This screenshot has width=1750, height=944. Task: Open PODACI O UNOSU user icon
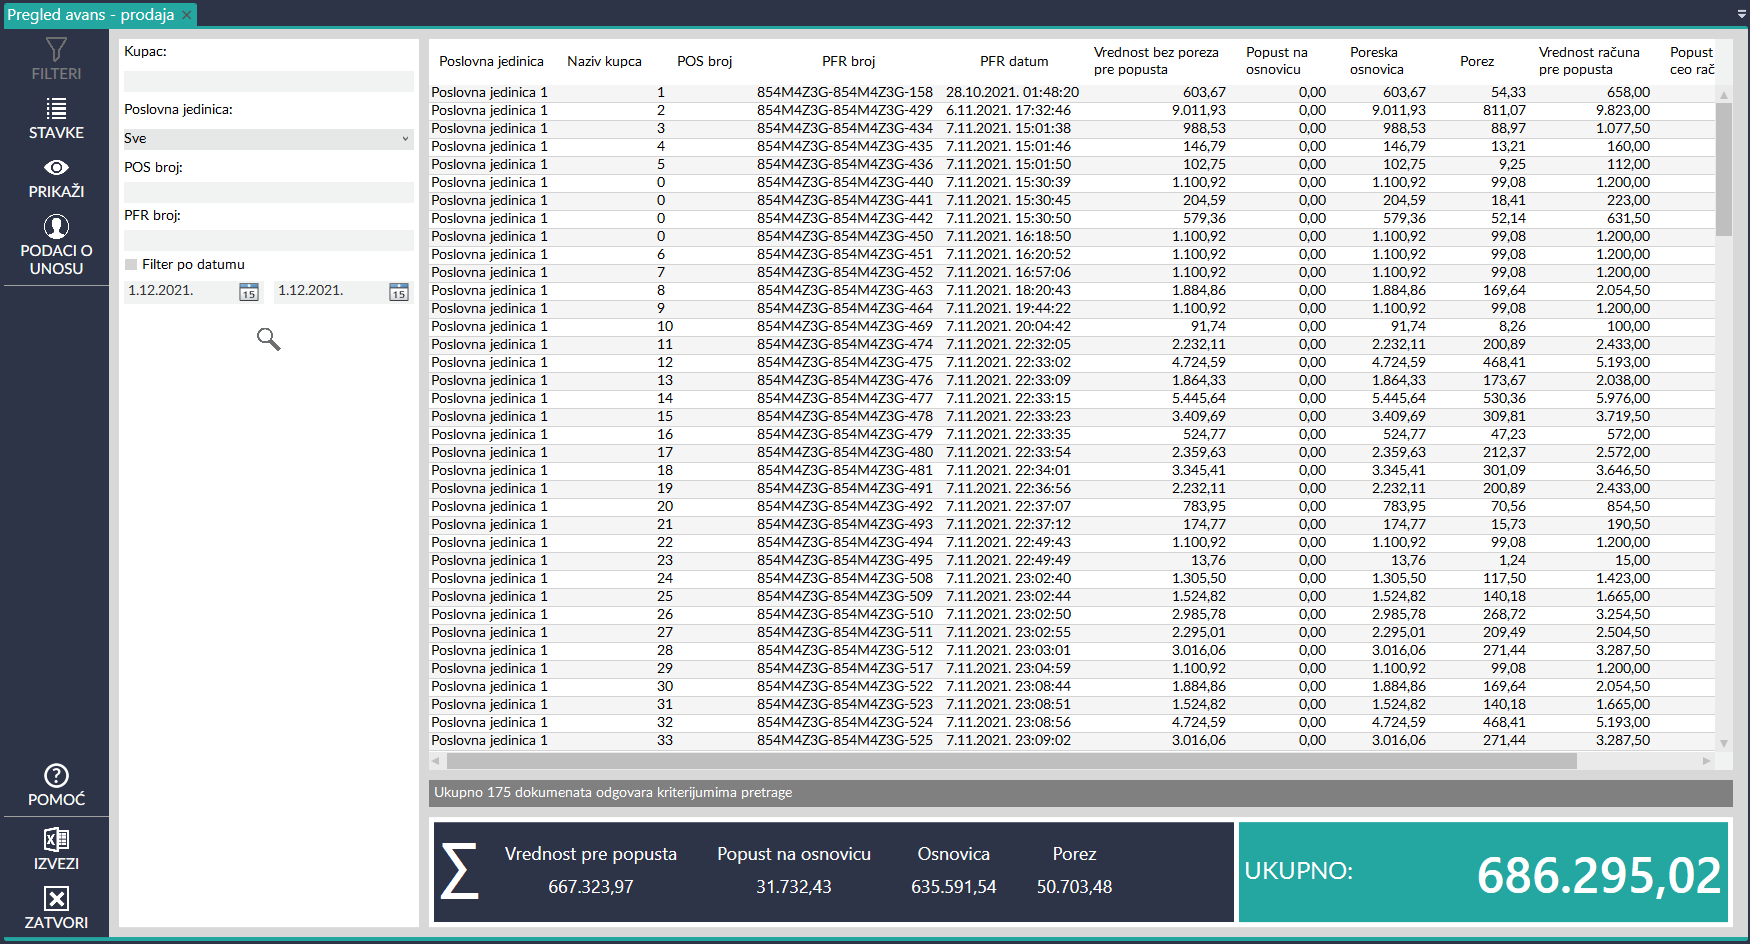click(56, 227)
